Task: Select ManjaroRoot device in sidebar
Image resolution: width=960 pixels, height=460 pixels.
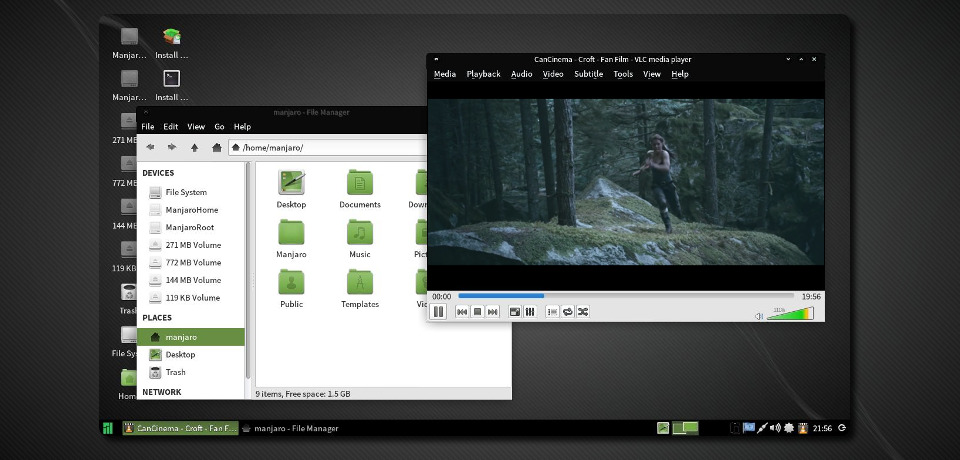Action: [x=190, y=227]
